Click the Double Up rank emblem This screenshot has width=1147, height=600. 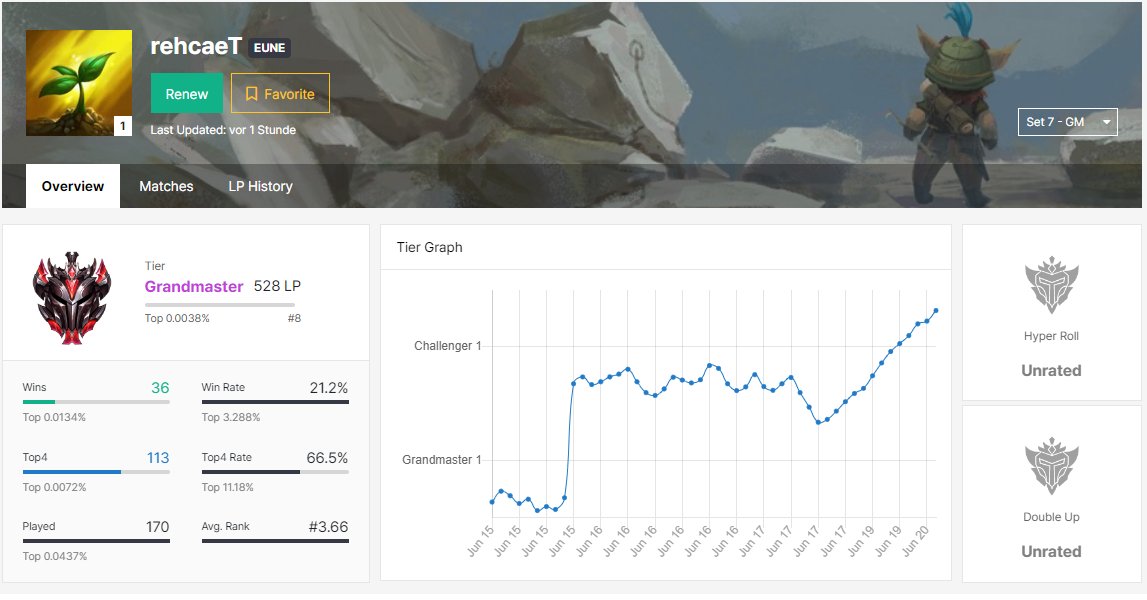click(1051, 465)
